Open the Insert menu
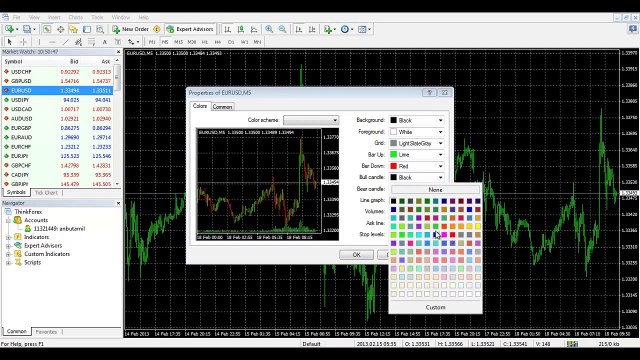The width and height of the screenshot is (640, 360). click(54, 17)
